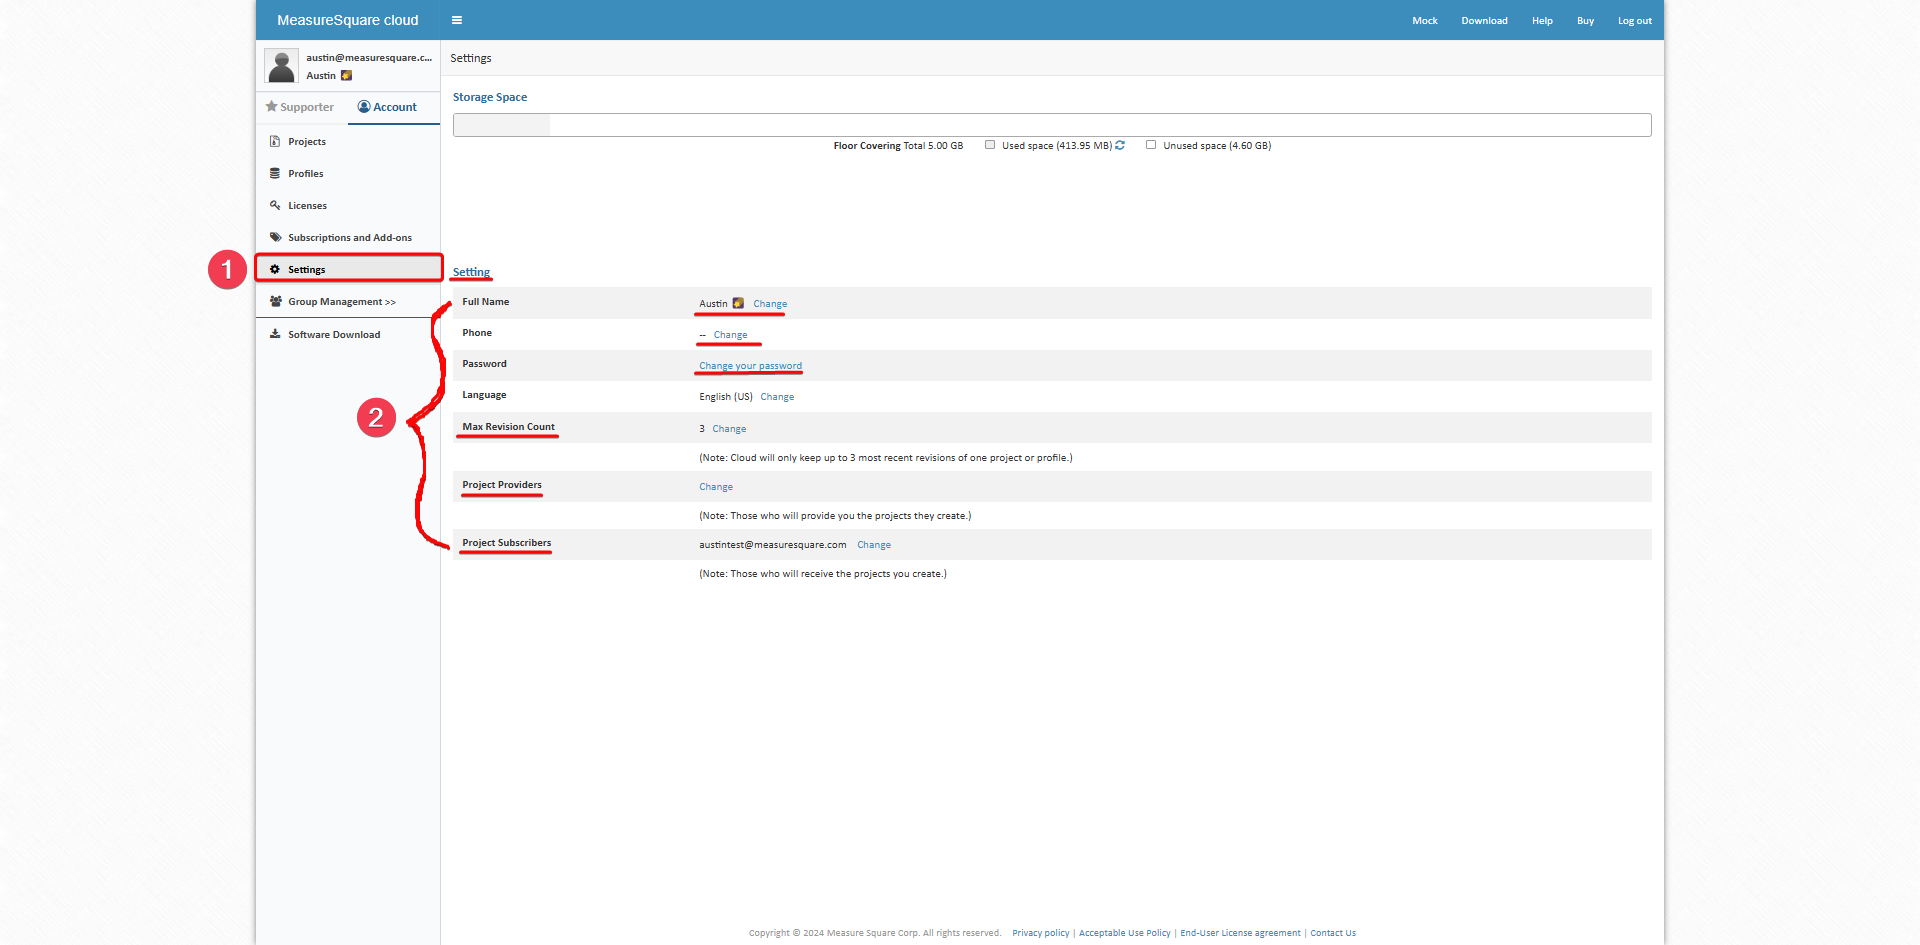Image resolution: width=1920 pixels, height=945 pixels.
Task: Click the badge icon under the account email
Action: pyautogui.click(x=346, y=75)
